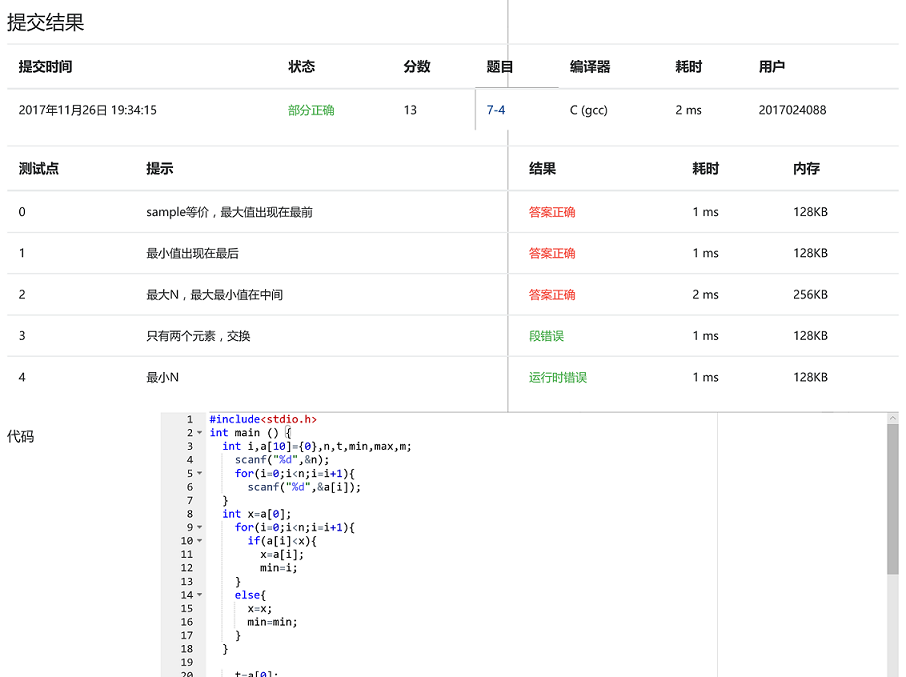Click the 2 ms time for test point 2
This screenshot has width=906, height=677.
click(x=706, y=295)
